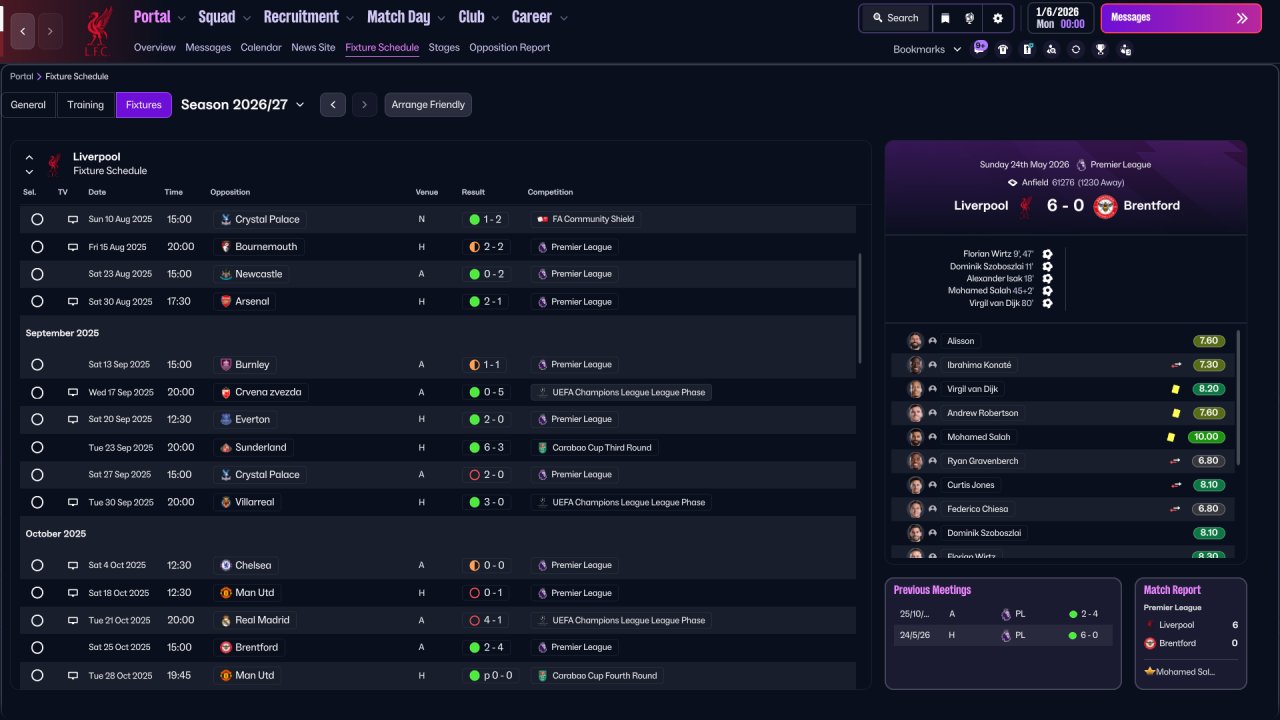
Task: Click Mohamed Salah's player portrait in ratings list
Action: 915,437
